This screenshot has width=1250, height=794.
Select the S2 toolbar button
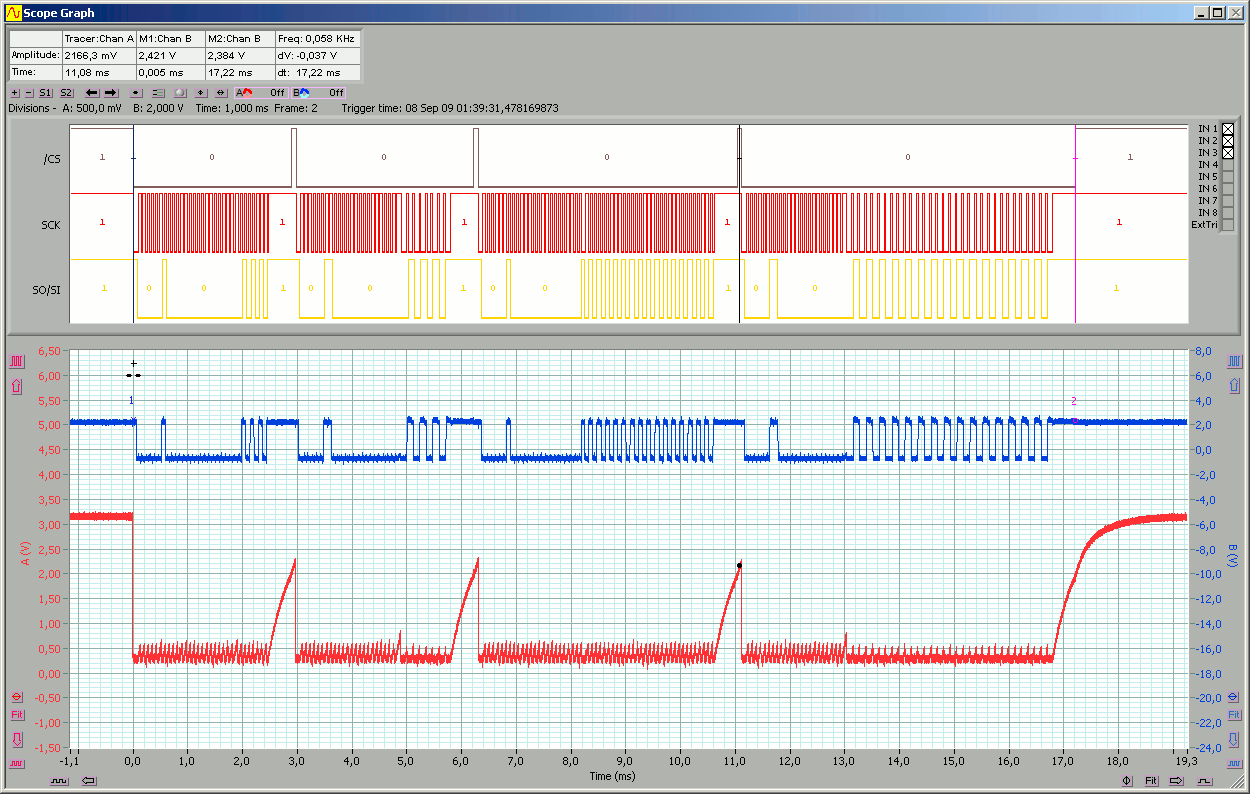[x=67, y=92]
